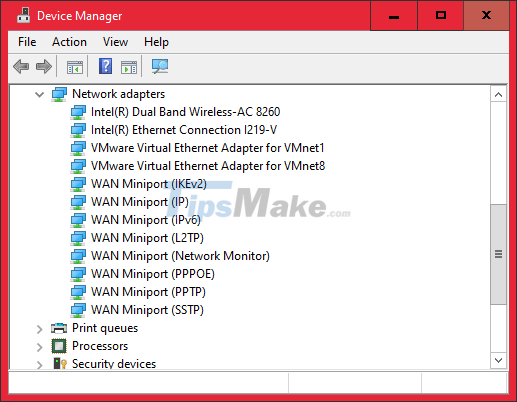517x402 pixels.
Task: Click the scrollbar down arrow
Action: tap(498, 360)
